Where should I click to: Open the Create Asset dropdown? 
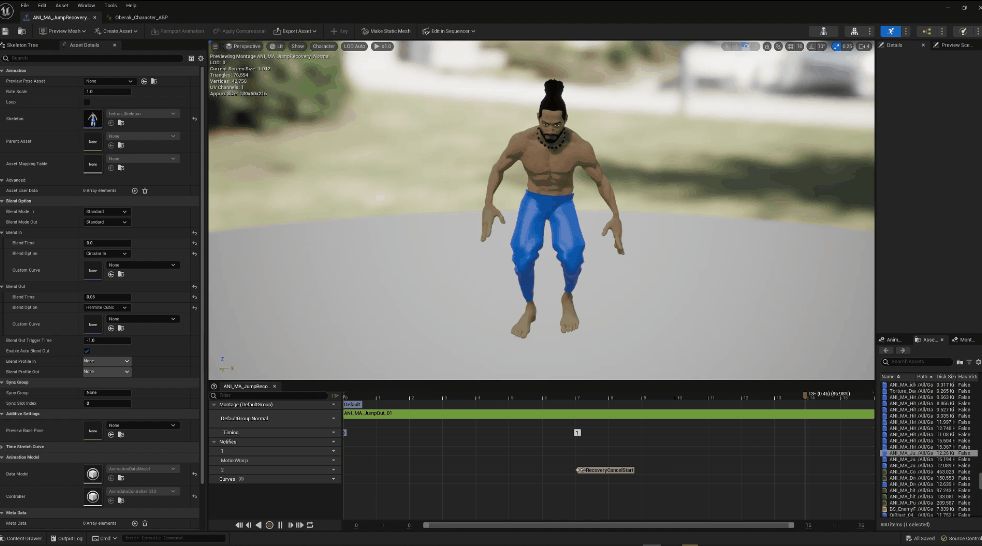coord(115,31)
